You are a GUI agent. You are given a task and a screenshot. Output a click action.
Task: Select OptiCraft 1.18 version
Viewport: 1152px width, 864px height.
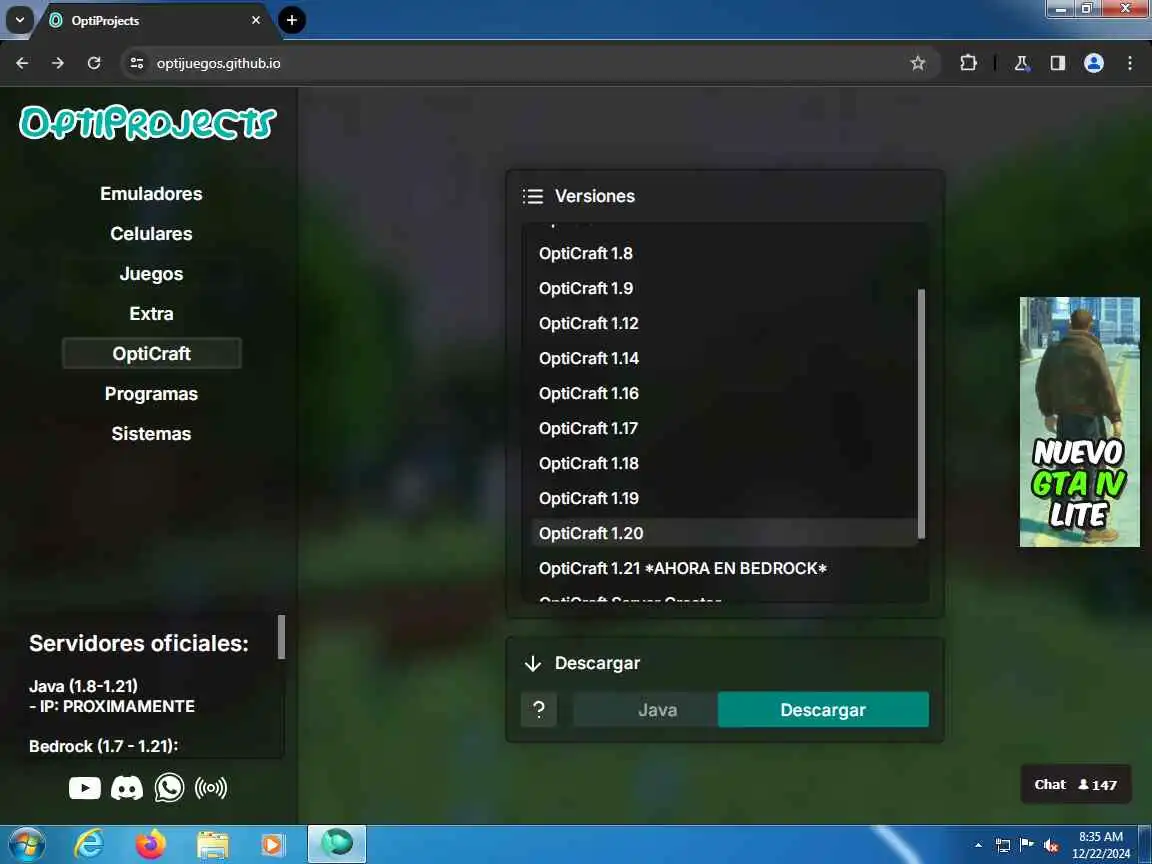[724, 464]
